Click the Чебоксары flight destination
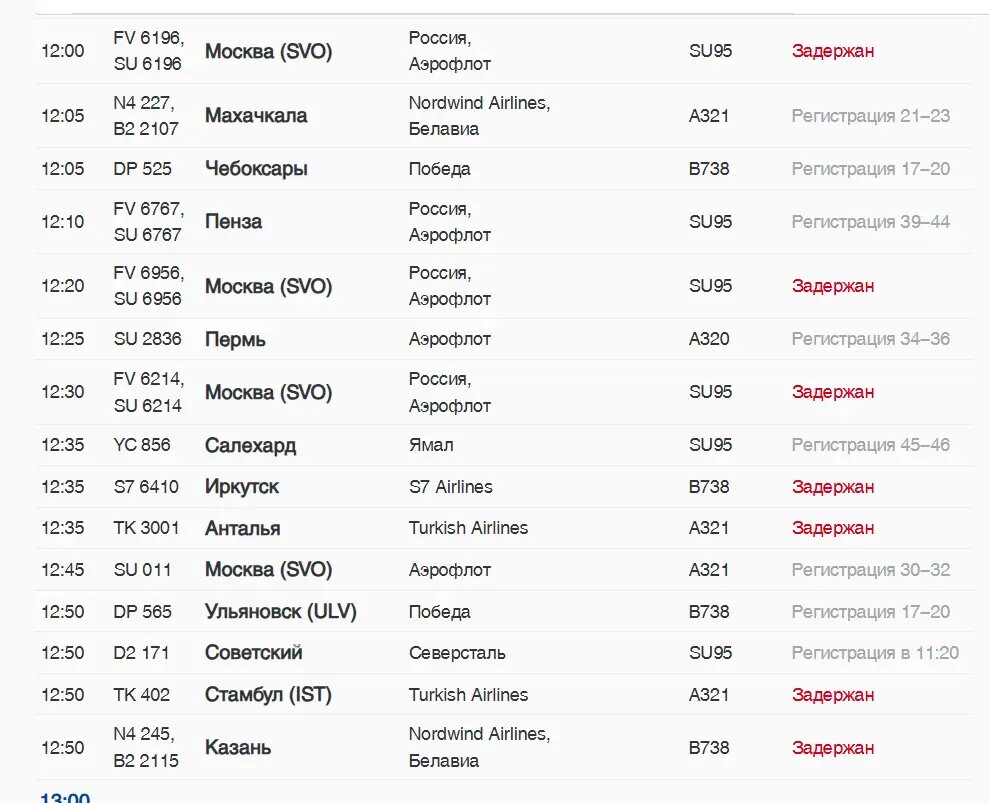This screenshot has height=803, width=989. pyautogui.click(x=256, y=169)
